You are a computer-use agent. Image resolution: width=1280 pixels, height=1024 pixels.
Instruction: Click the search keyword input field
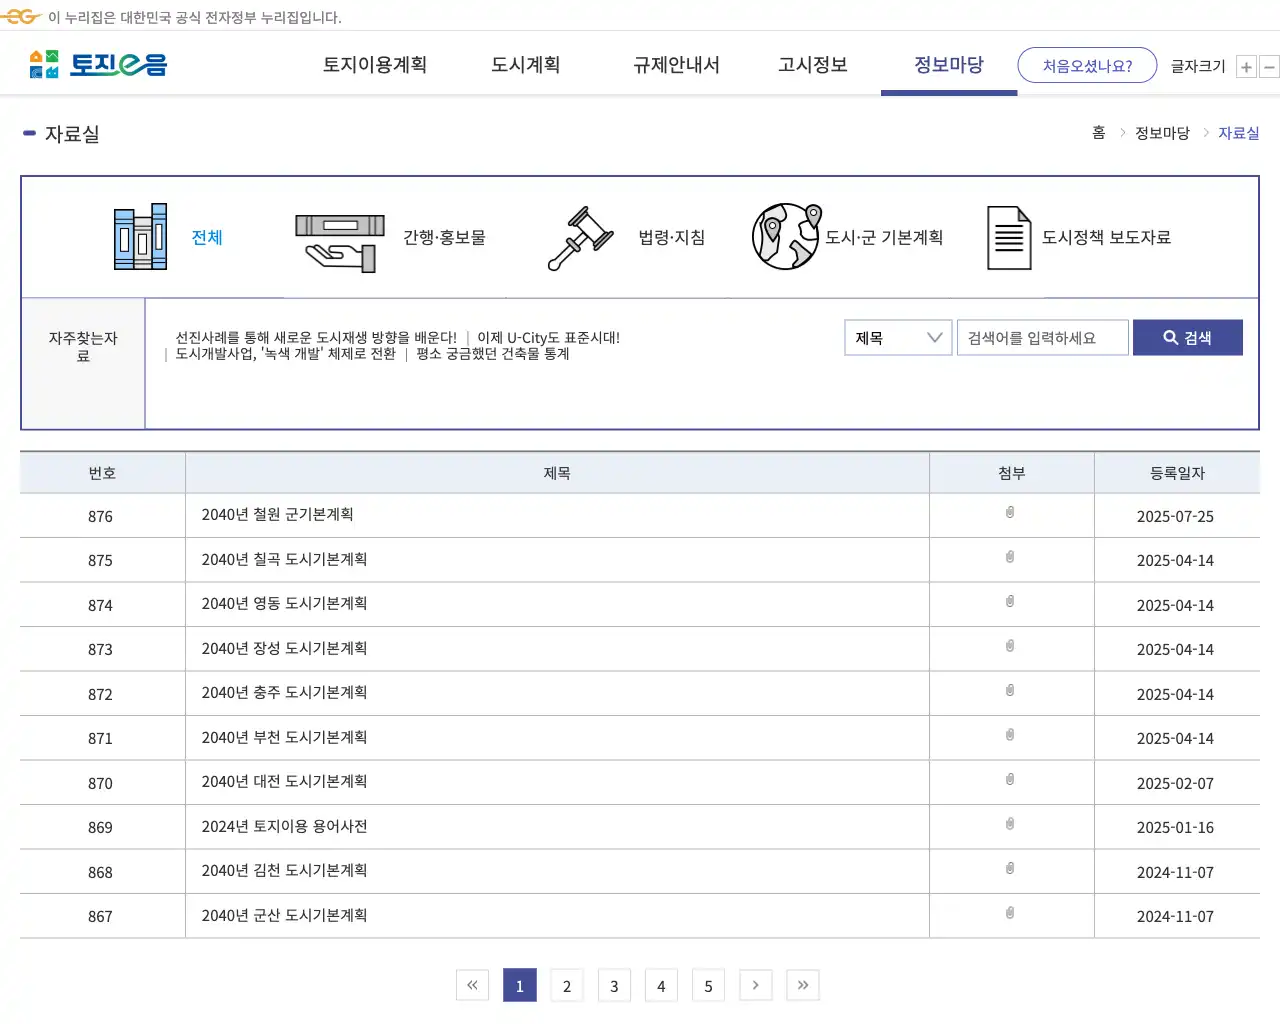tap(1043, 337)
